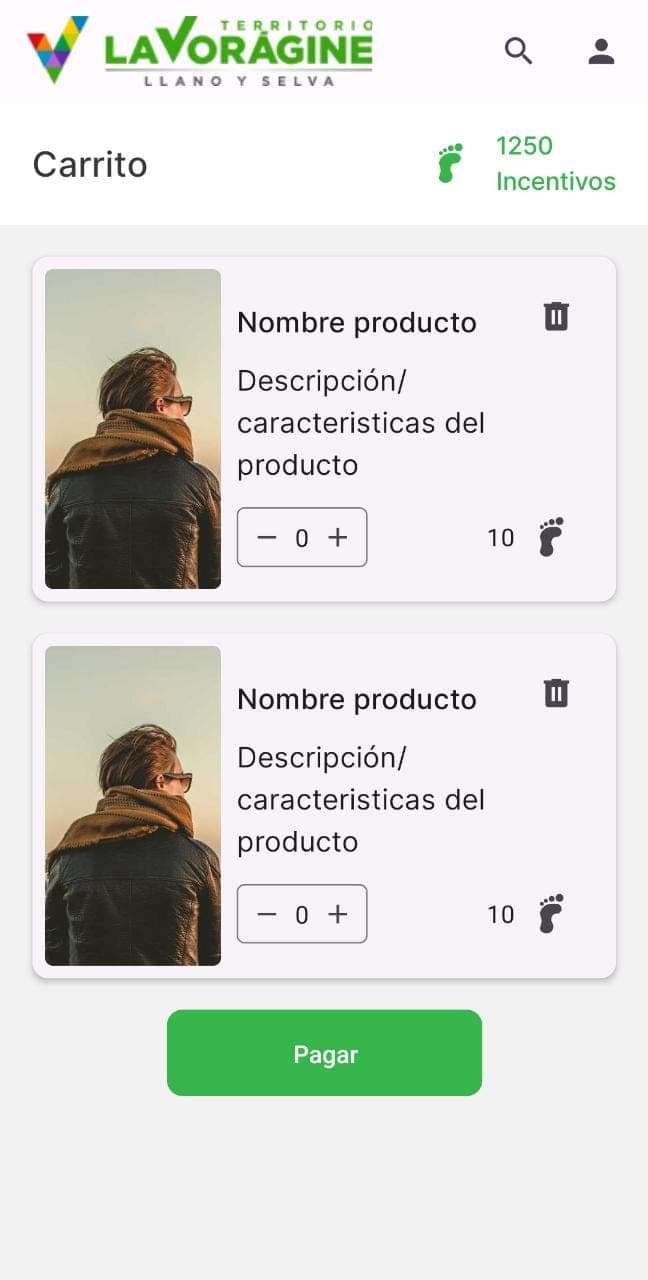Click the first product's footprint price icon
The width and height of the screenshot is (648, 1280).
pos(551,537)
